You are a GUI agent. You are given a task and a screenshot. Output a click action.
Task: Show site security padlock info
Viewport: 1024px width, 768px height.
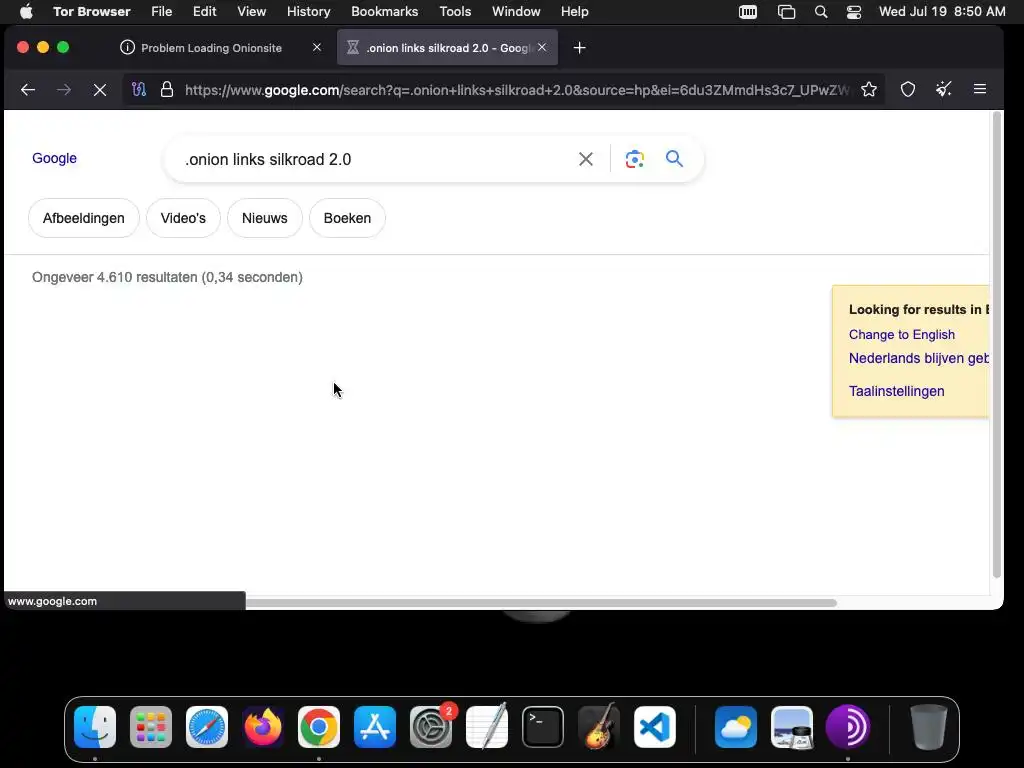point(167,89)
